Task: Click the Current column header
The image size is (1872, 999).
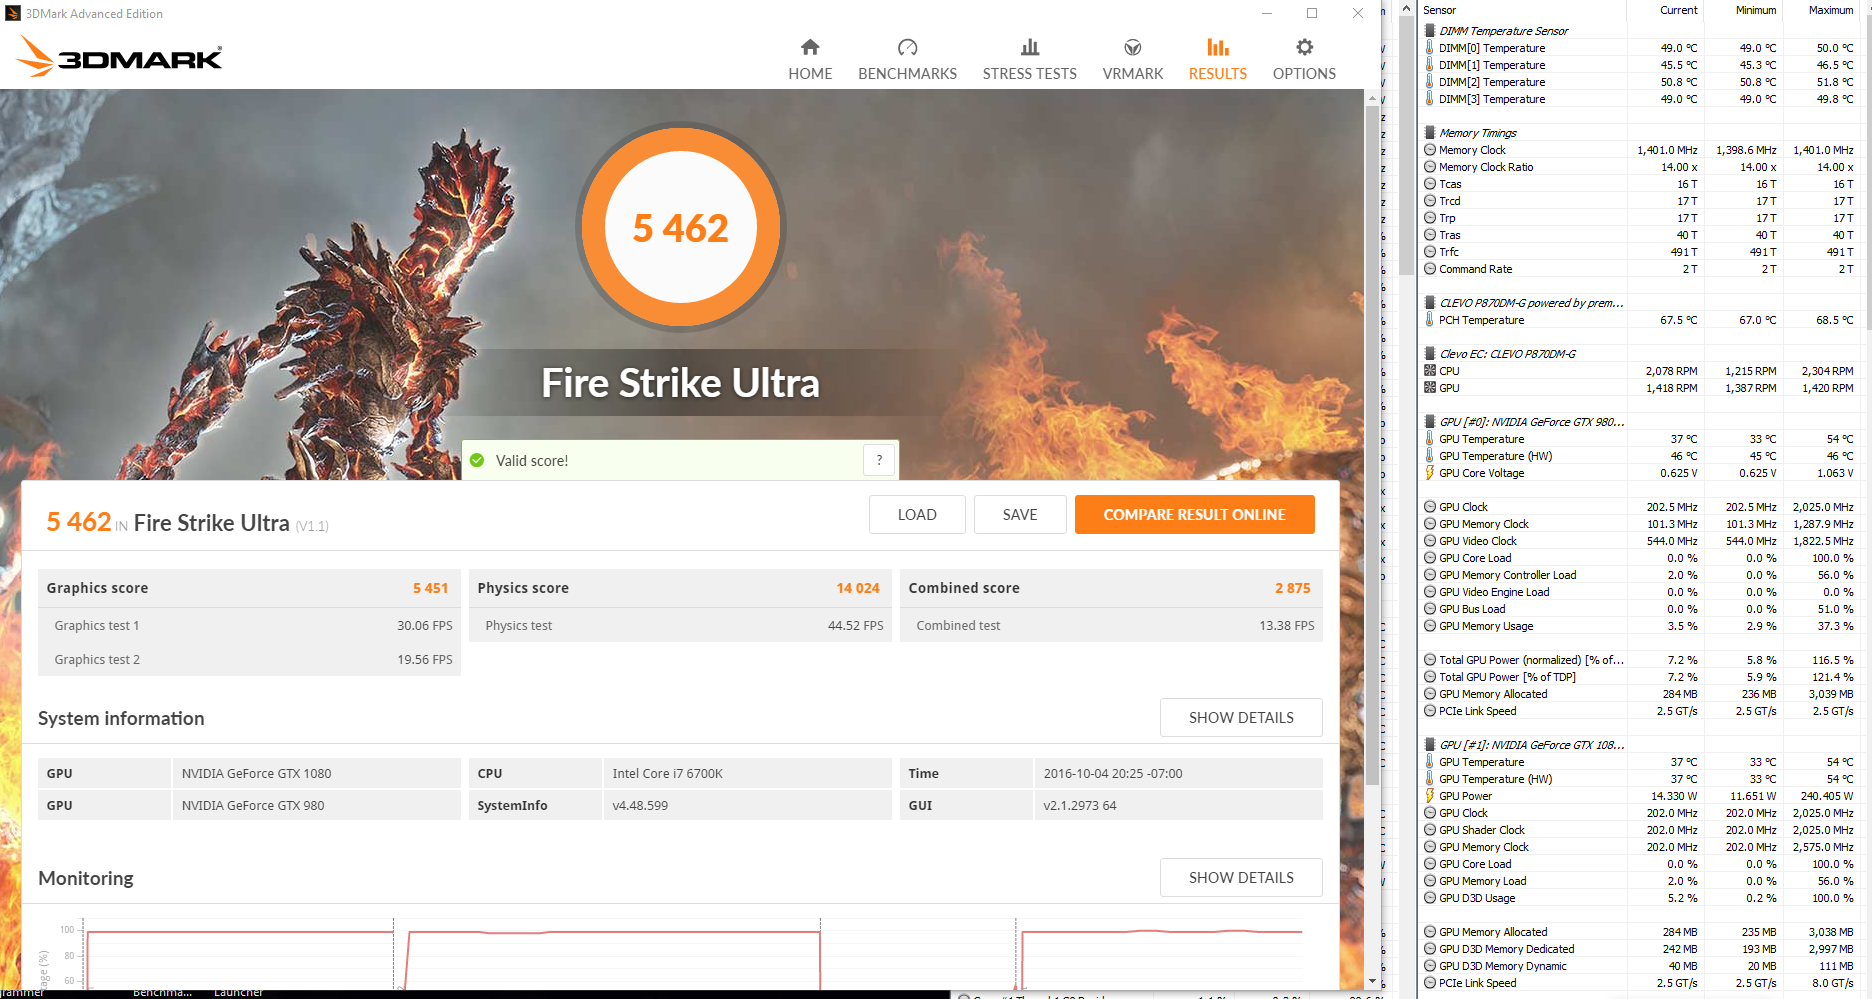Action: point(1678,10)
